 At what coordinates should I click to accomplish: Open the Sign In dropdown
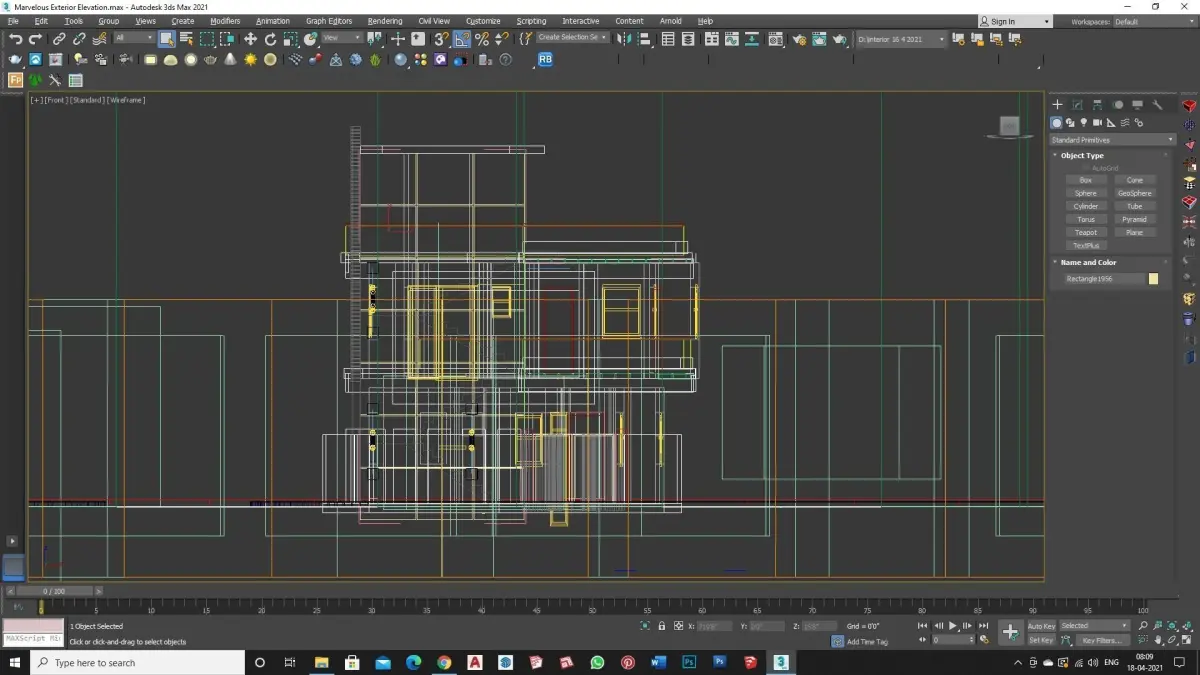click(x=1016, y=21)
